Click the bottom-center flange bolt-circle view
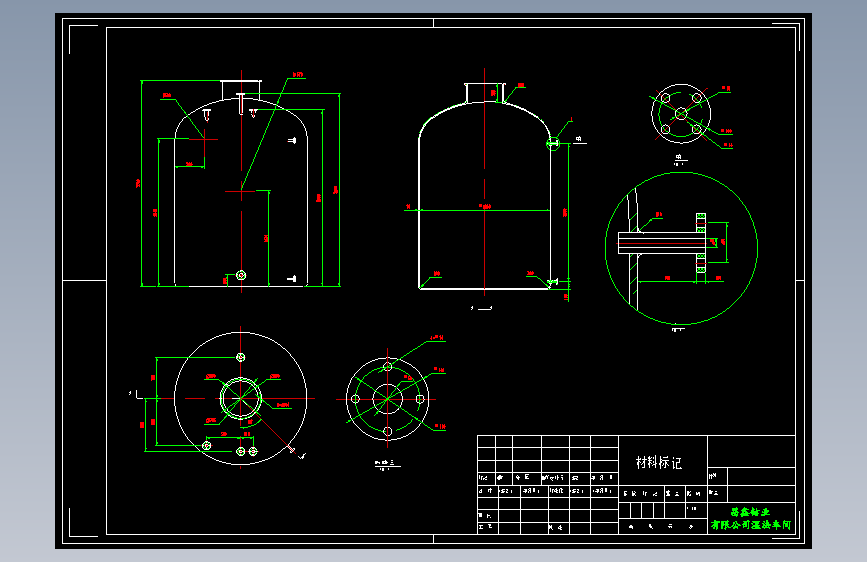The height and width of the screenshot is (562, 867). pyautogui.click(x=388, y=399)
